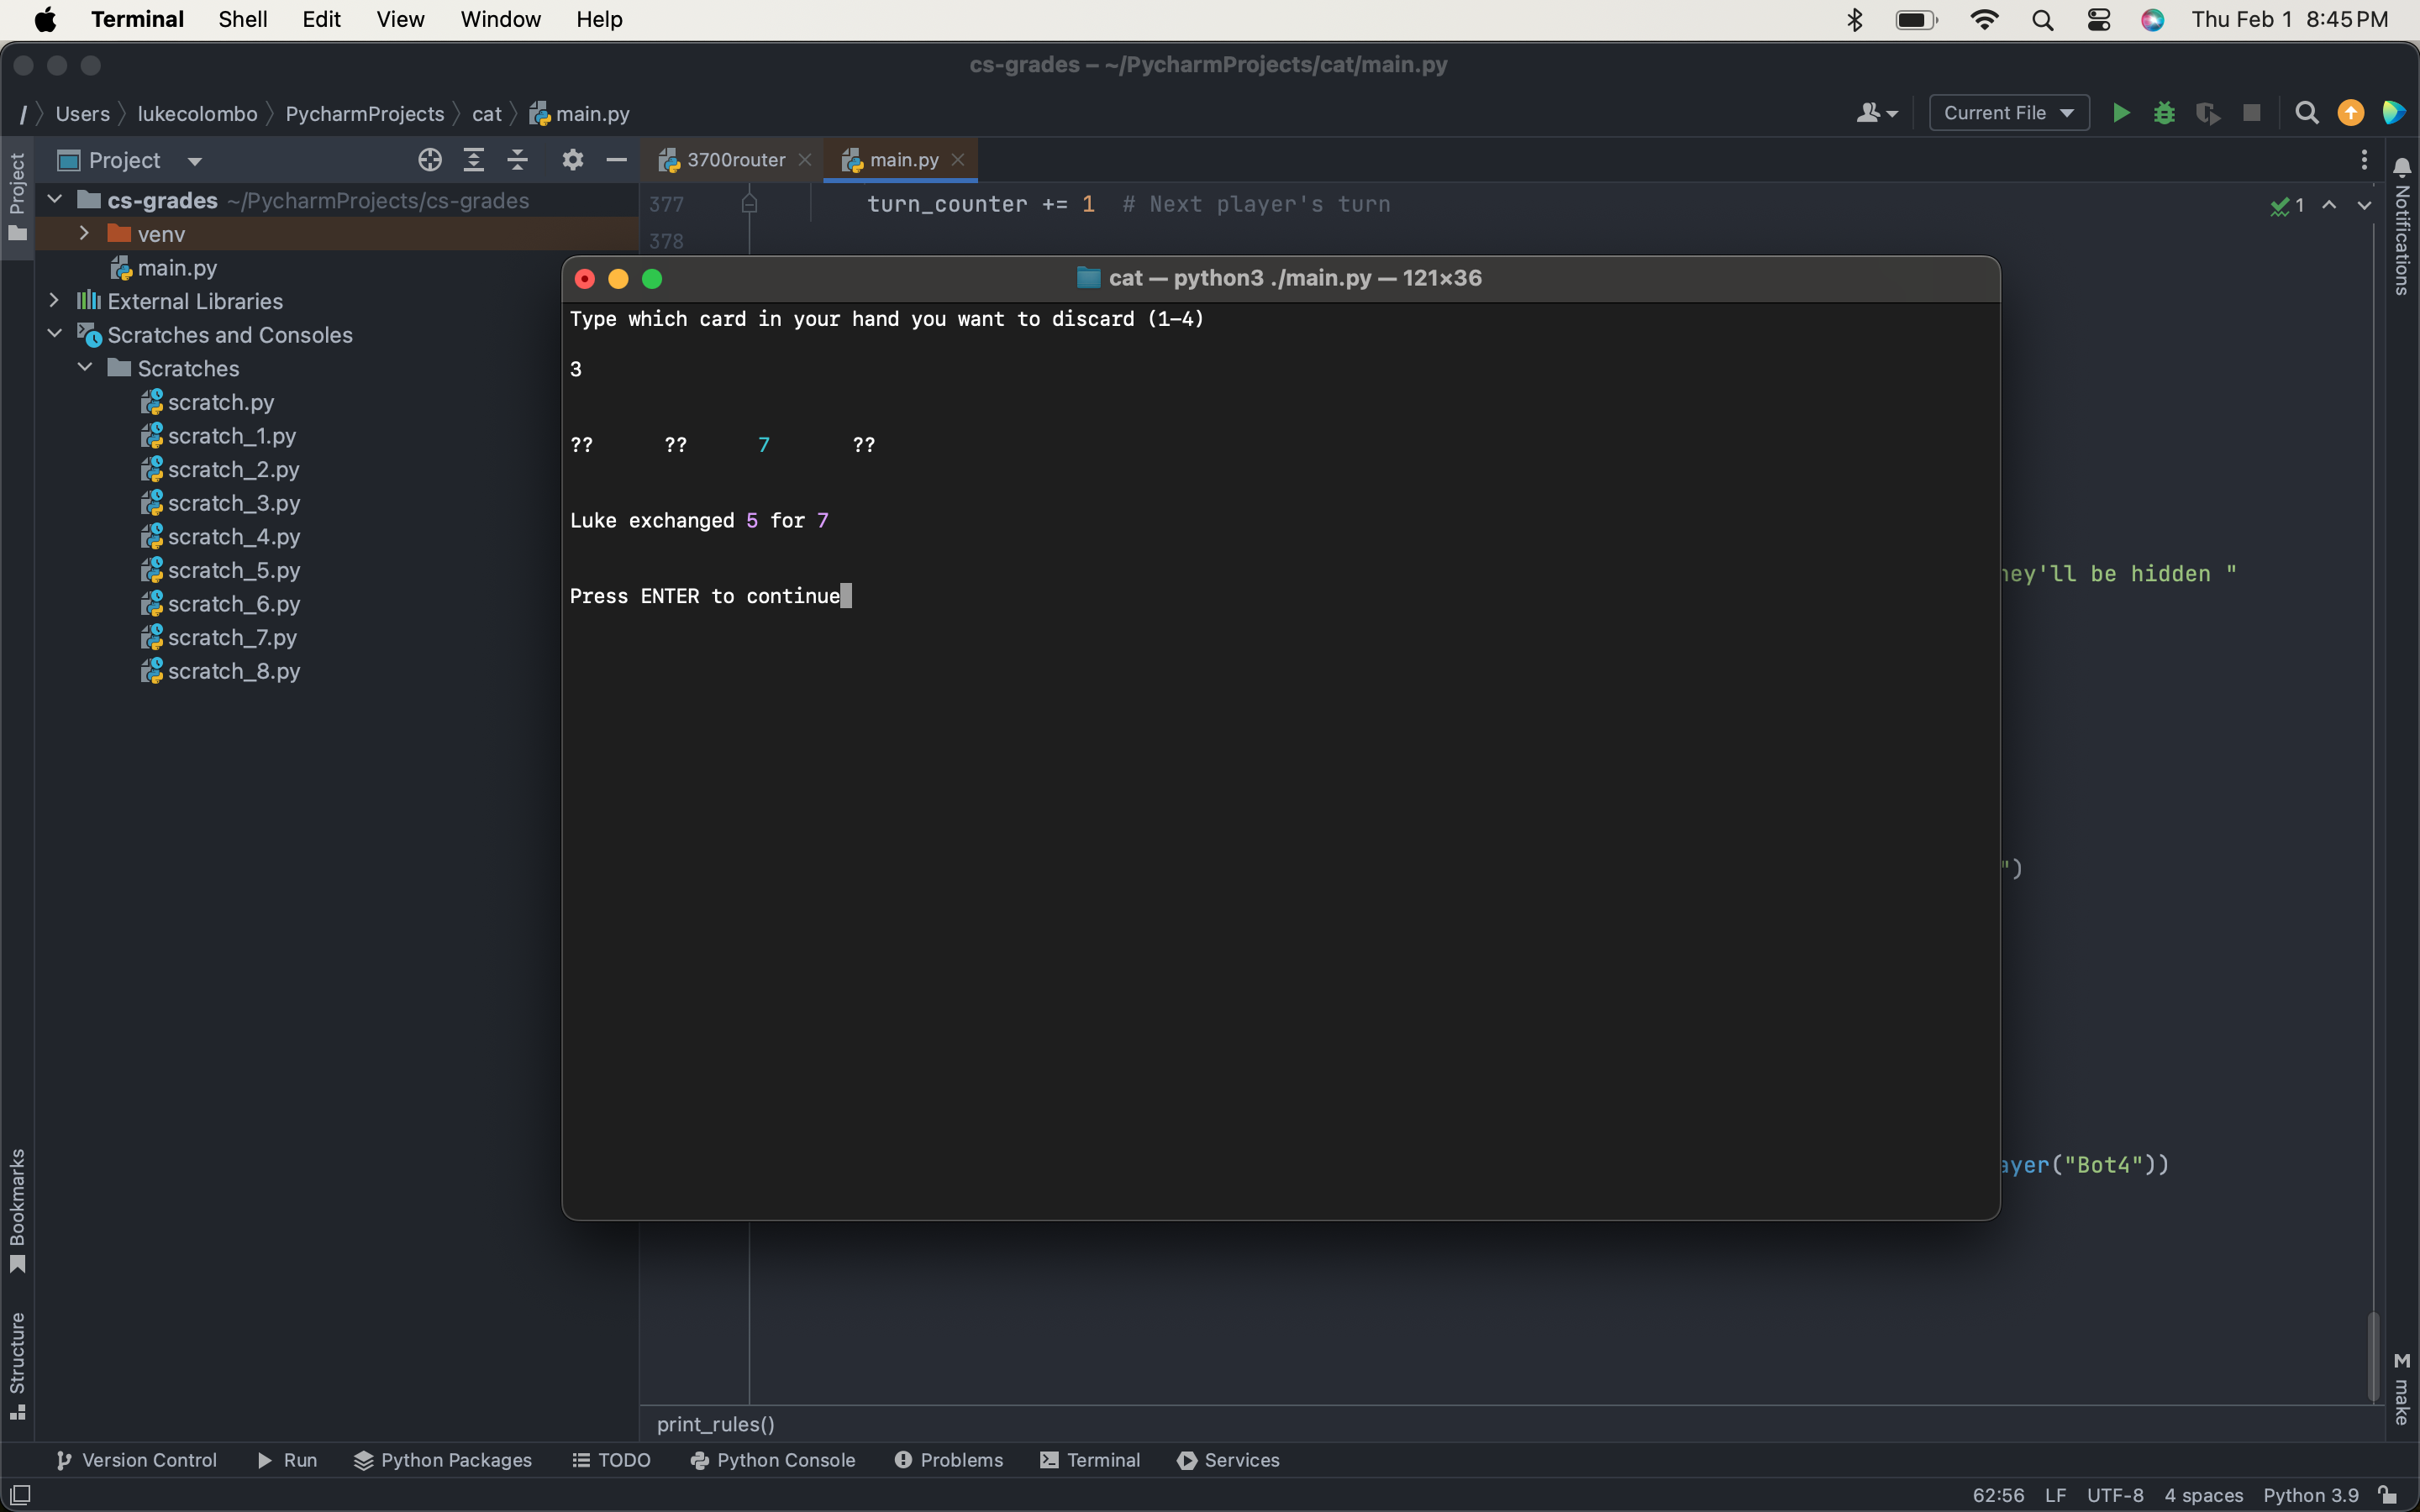Open the Shell menu in menu bar
This screenshot has width=2420, height=1512.
(x=242, y=19)
